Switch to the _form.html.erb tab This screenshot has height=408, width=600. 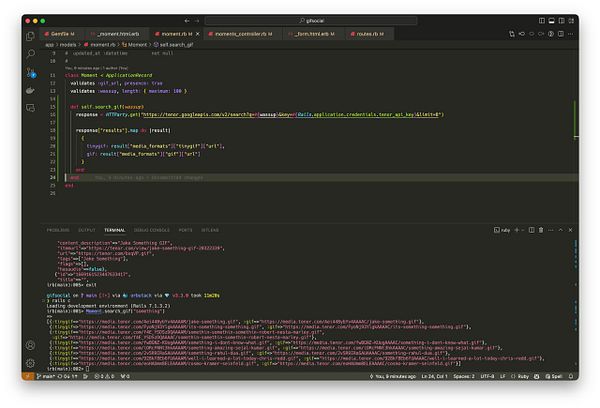coord(313,34)
